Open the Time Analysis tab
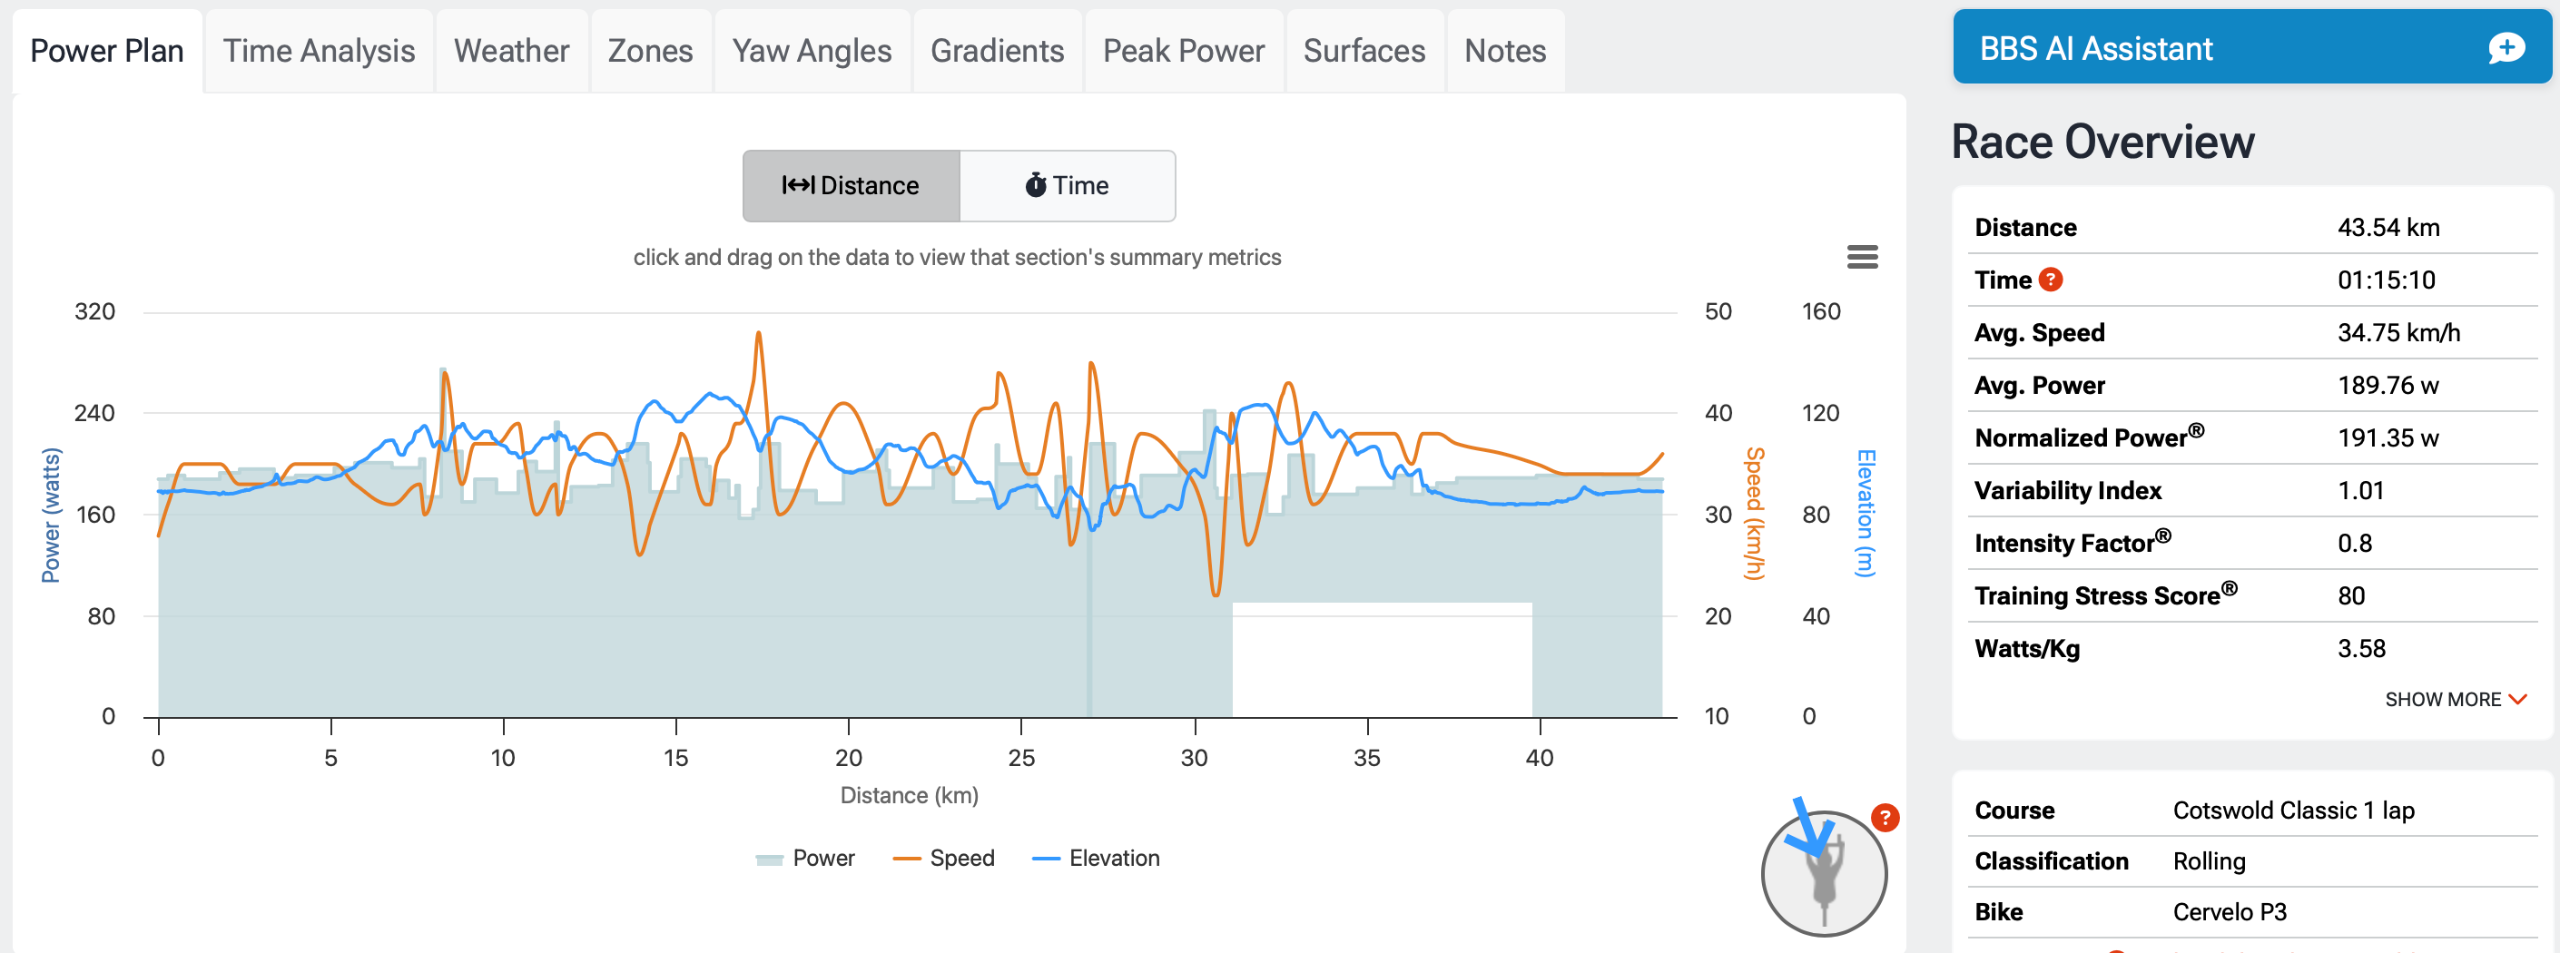 [x=318, y=51]
